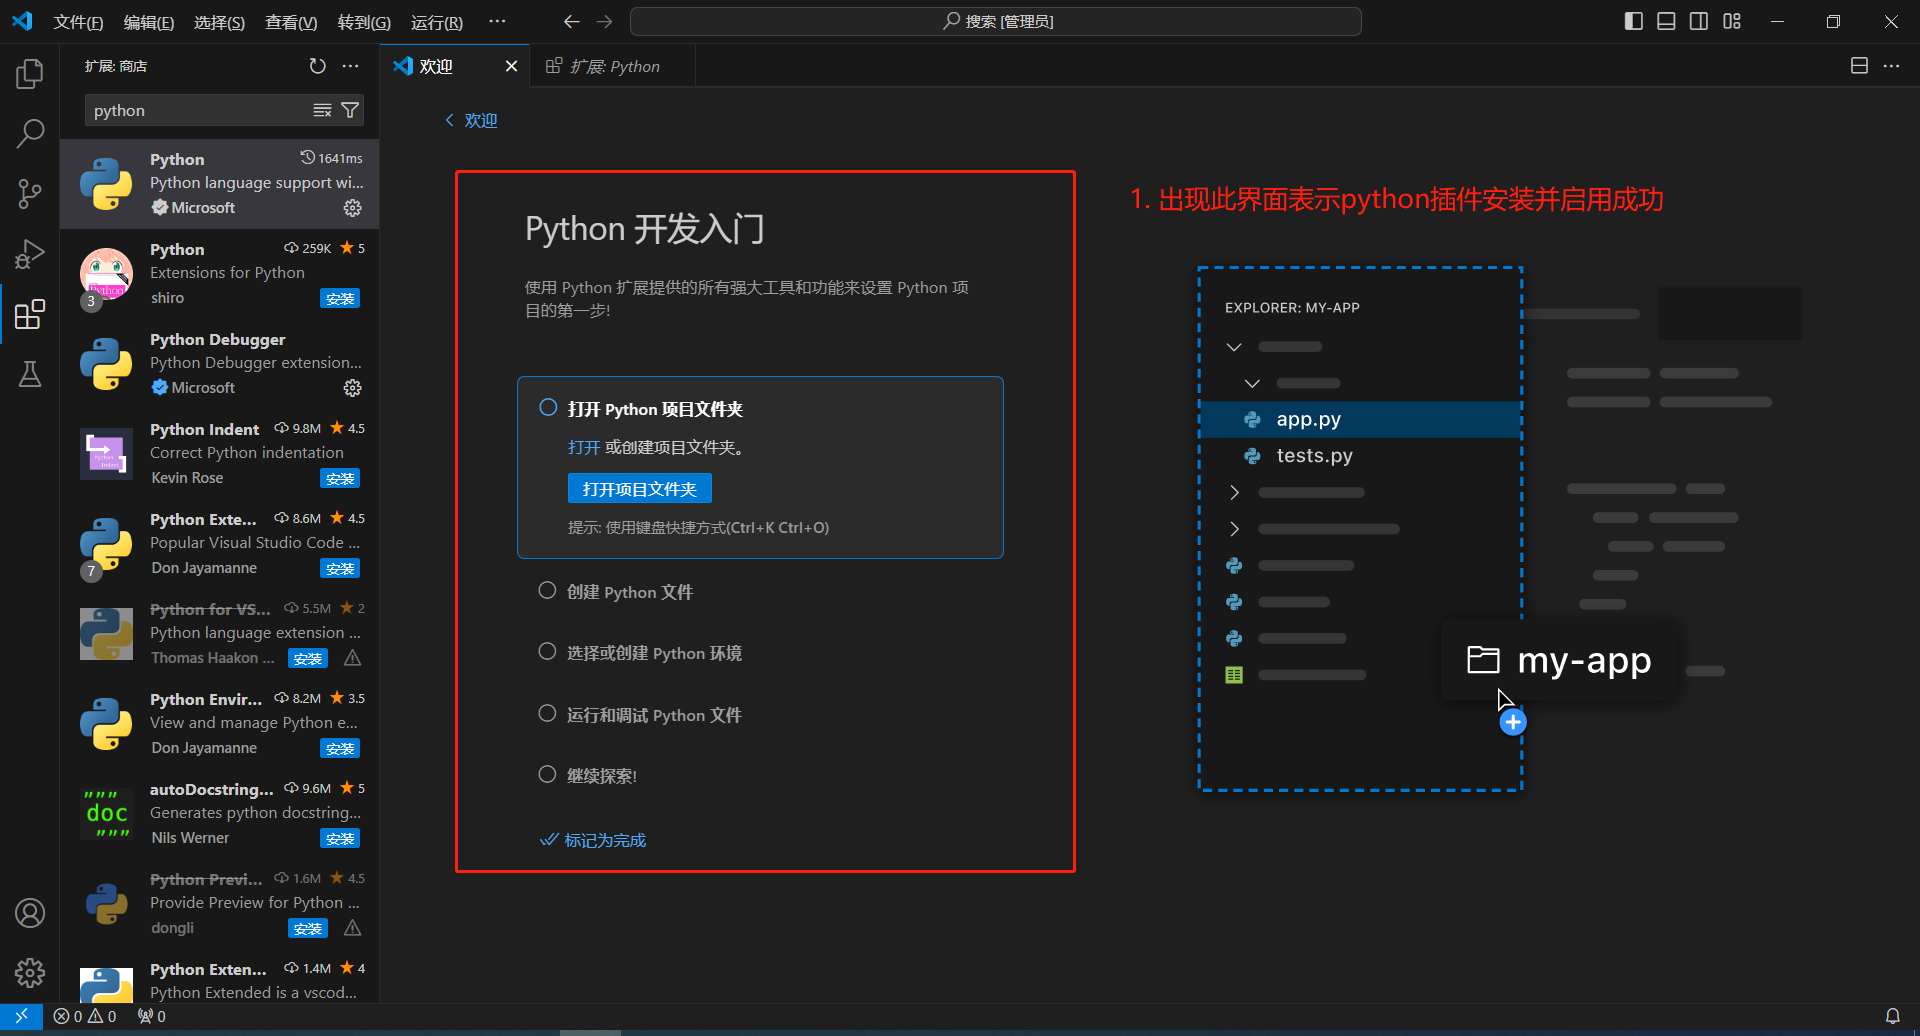Viewport: 1920px width, 1036px height.
Task: Open the Run and Debug view
Action: [30, 254]
